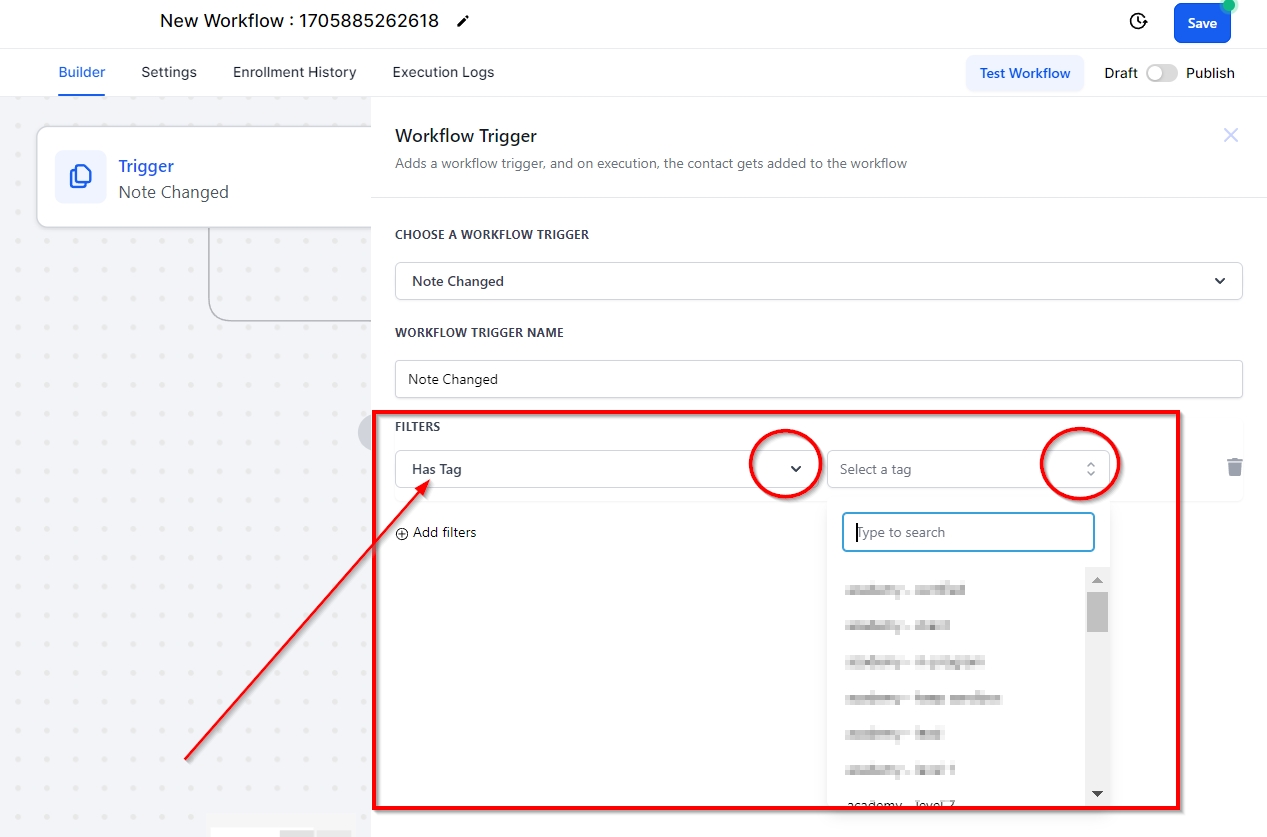The height and width of the screenshot is (837, 1267).
Task: Click the pencil icon to rename workflow
Action: tap(462, 22)
